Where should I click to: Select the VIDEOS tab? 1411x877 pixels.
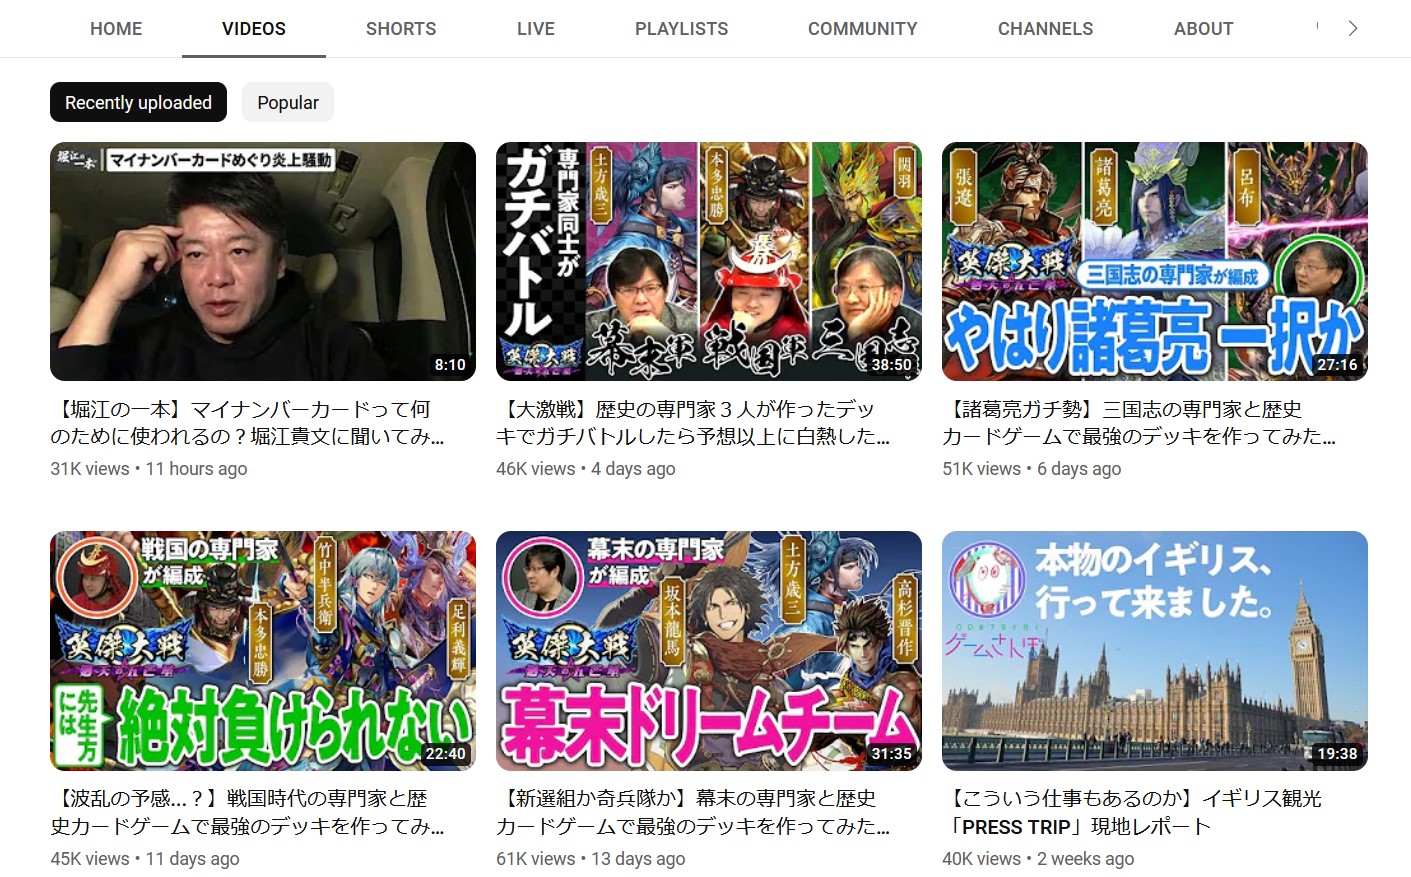pyautogui.click(x=254, y=29)
